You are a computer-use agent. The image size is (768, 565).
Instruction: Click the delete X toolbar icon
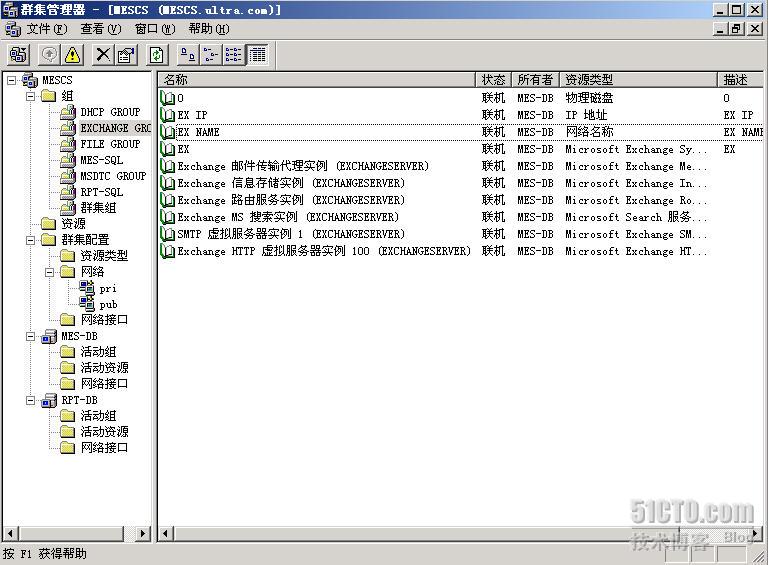pos(103,54)
